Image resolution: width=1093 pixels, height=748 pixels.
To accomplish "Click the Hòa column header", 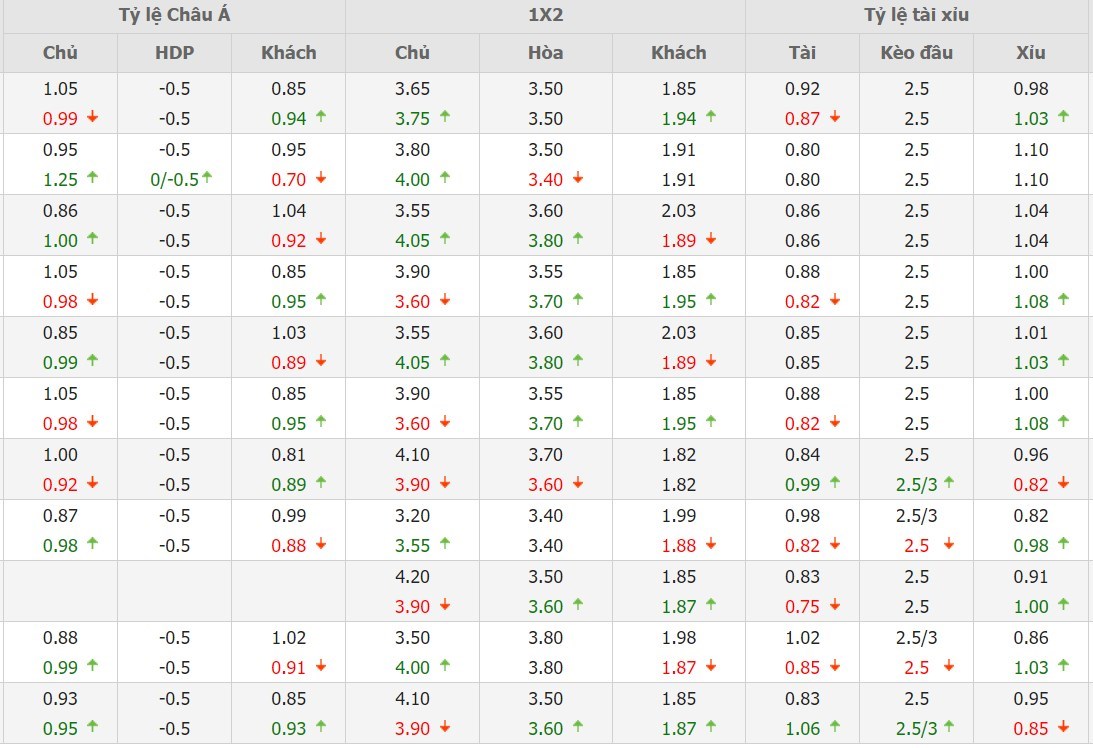I will tap(545, 53).
